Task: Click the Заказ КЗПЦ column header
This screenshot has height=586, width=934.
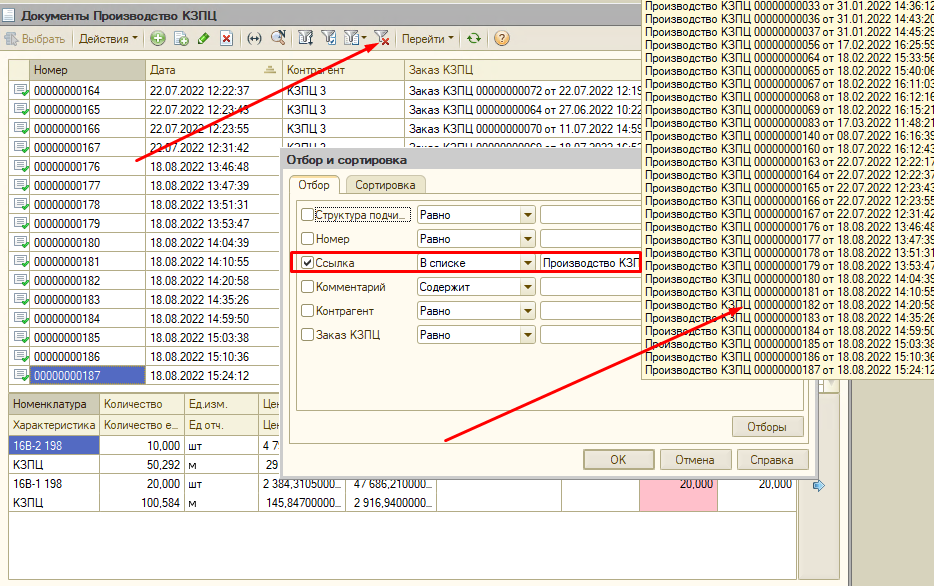Action: [x=523, y=70]
